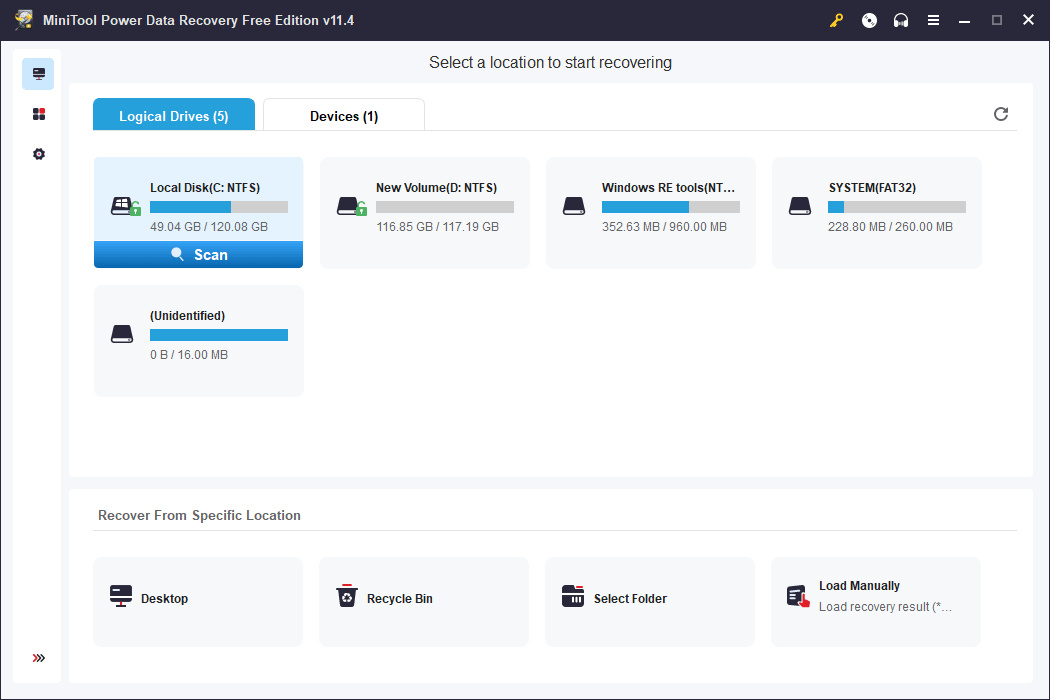Open the utilities grid sidebar icon

39,114
